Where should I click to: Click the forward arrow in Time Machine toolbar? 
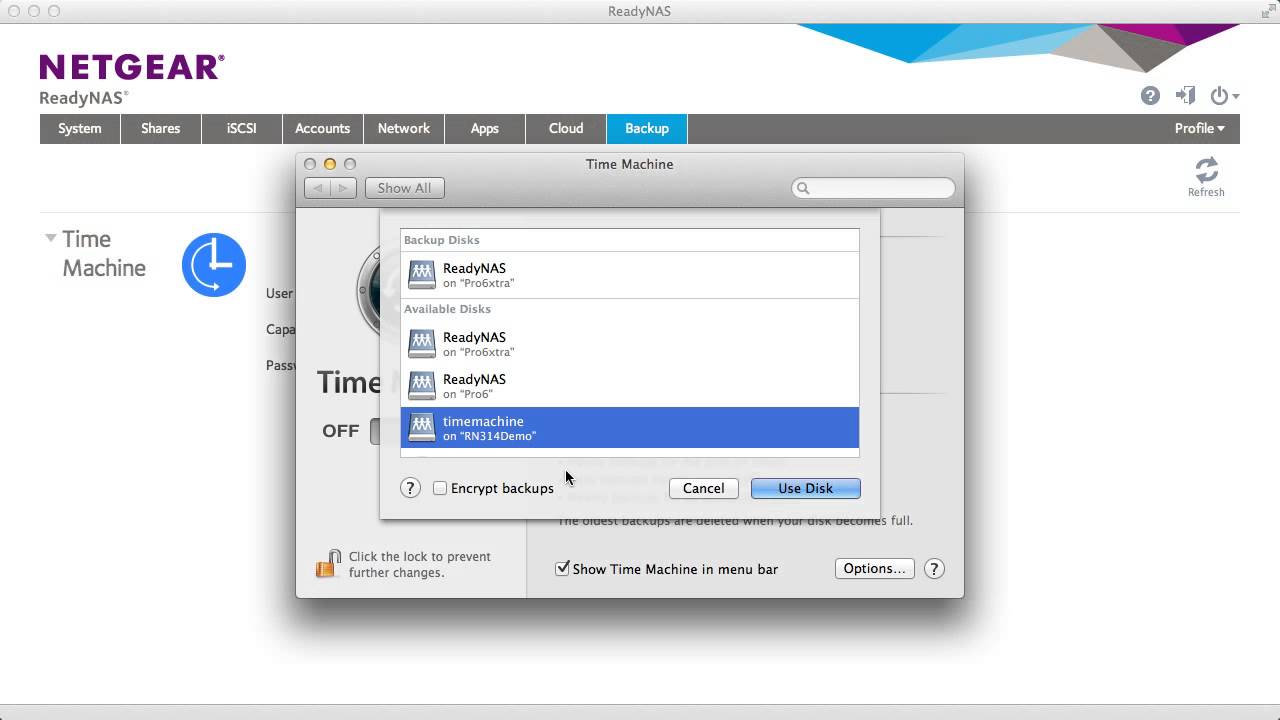coord(343,188)
